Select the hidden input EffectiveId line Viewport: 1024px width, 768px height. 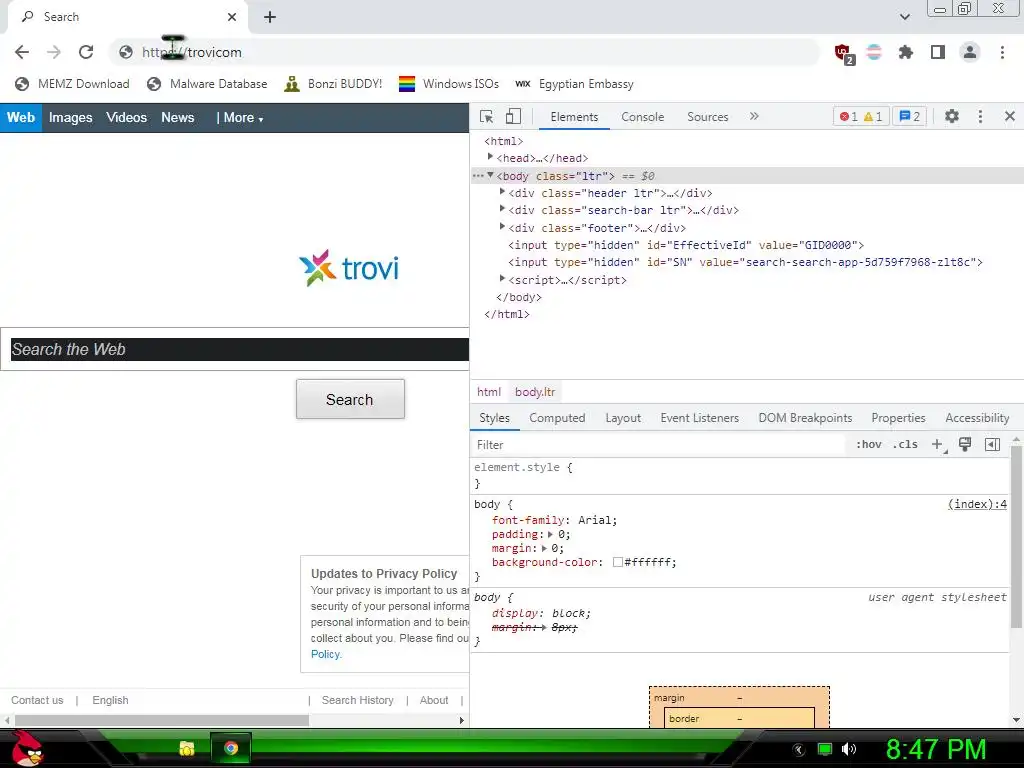(686, 246)
